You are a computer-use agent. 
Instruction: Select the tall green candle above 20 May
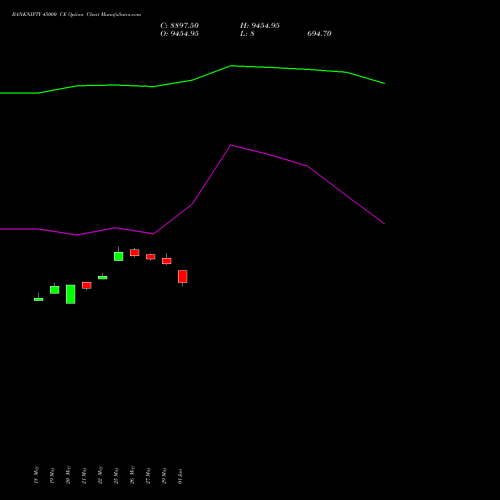[71, 294]
